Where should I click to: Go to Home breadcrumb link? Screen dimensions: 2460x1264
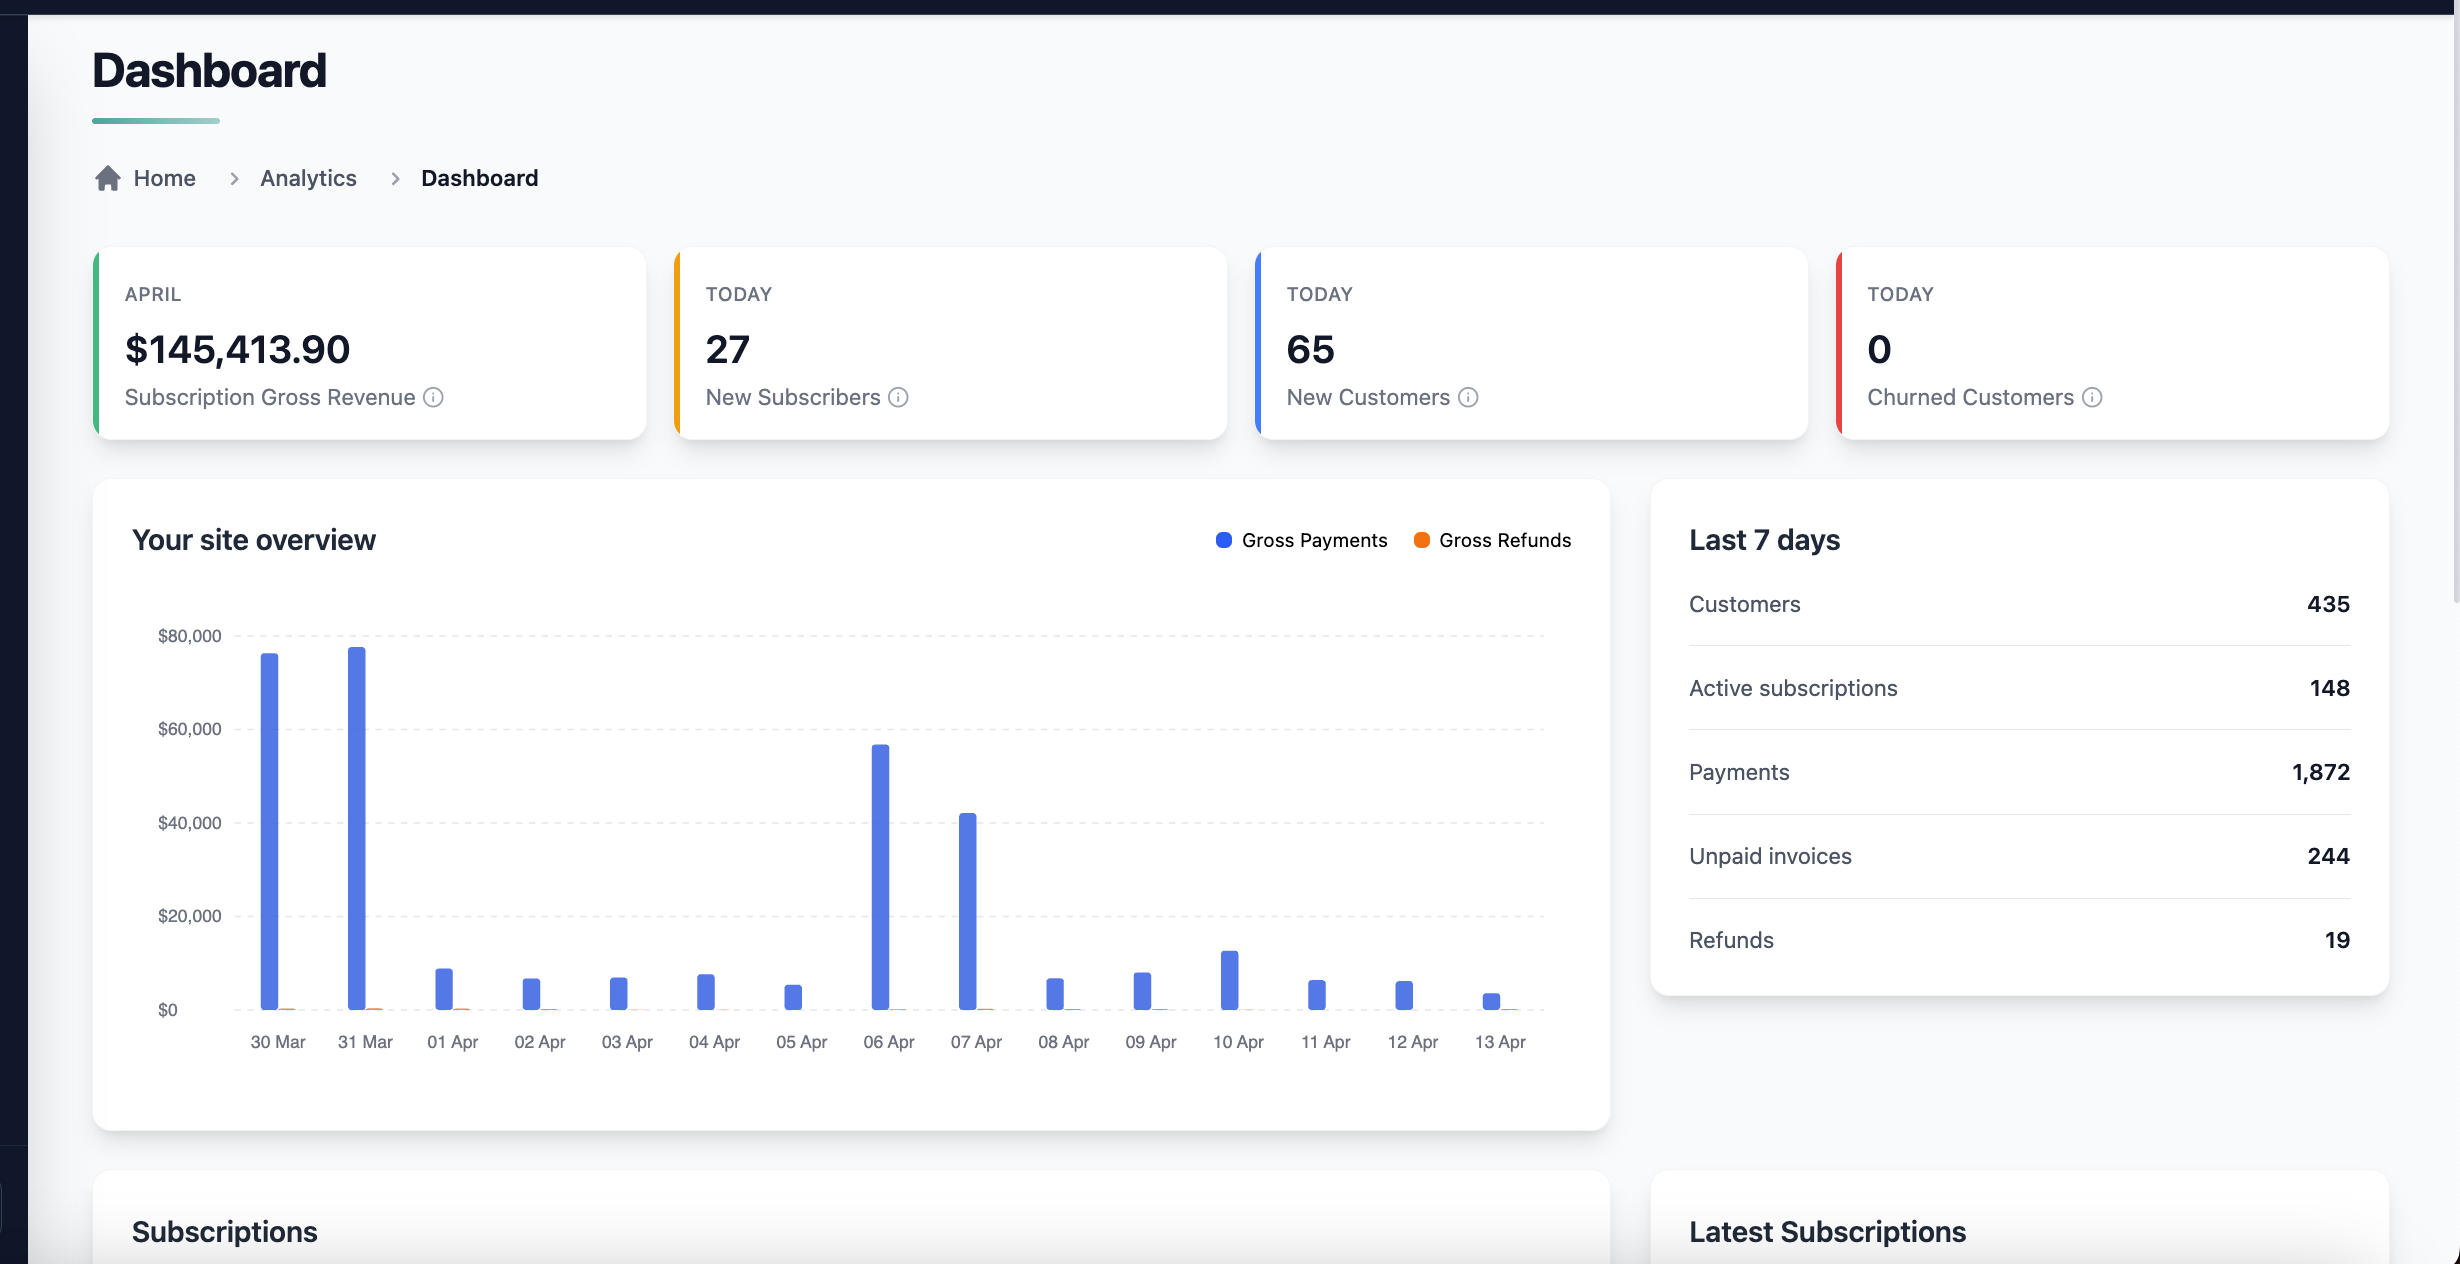point(165,178)
